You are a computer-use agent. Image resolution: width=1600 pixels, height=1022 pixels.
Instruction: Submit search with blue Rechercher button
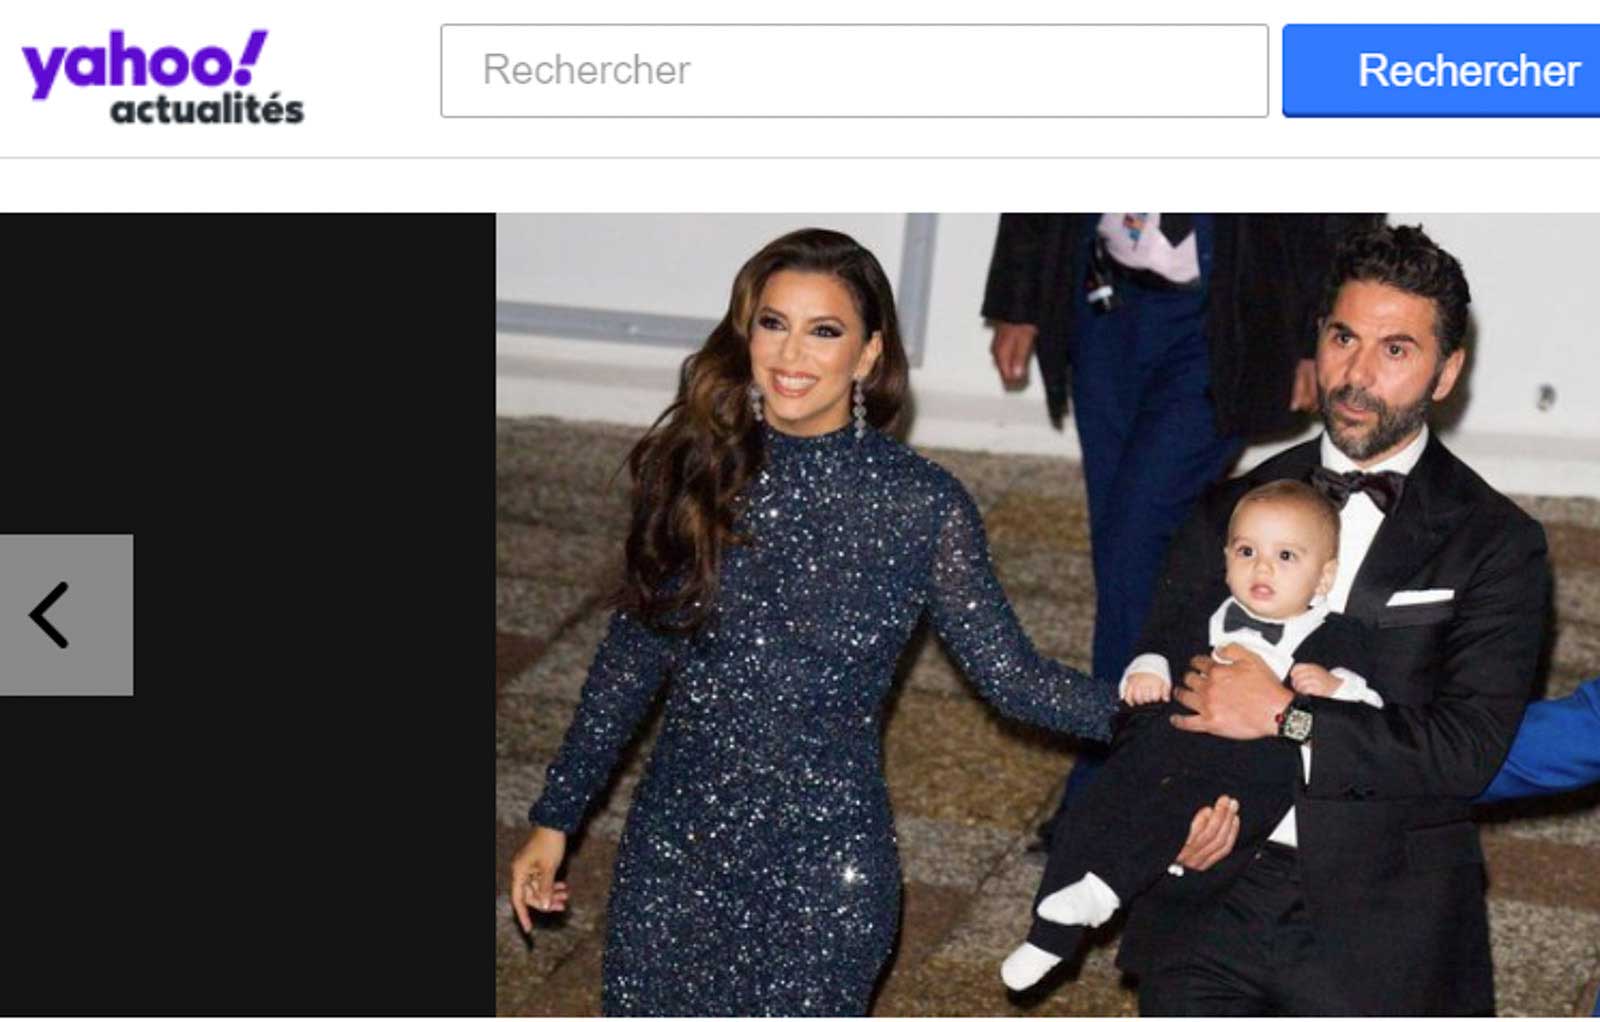tap(1441, 71)
